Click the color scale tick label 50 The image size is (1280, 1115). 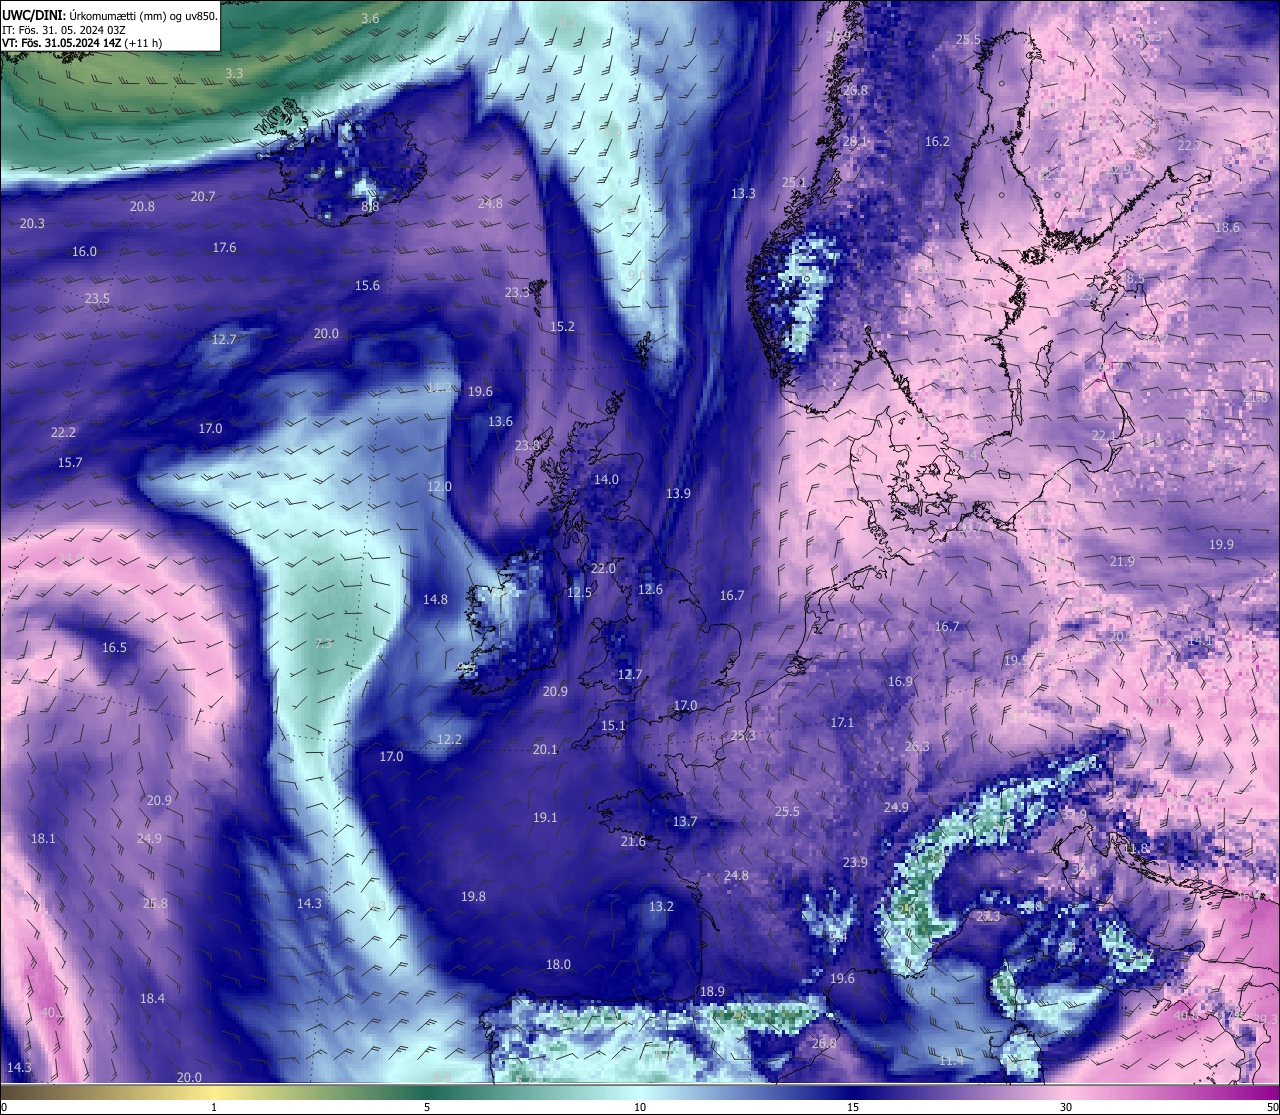click(1272, 1107)
